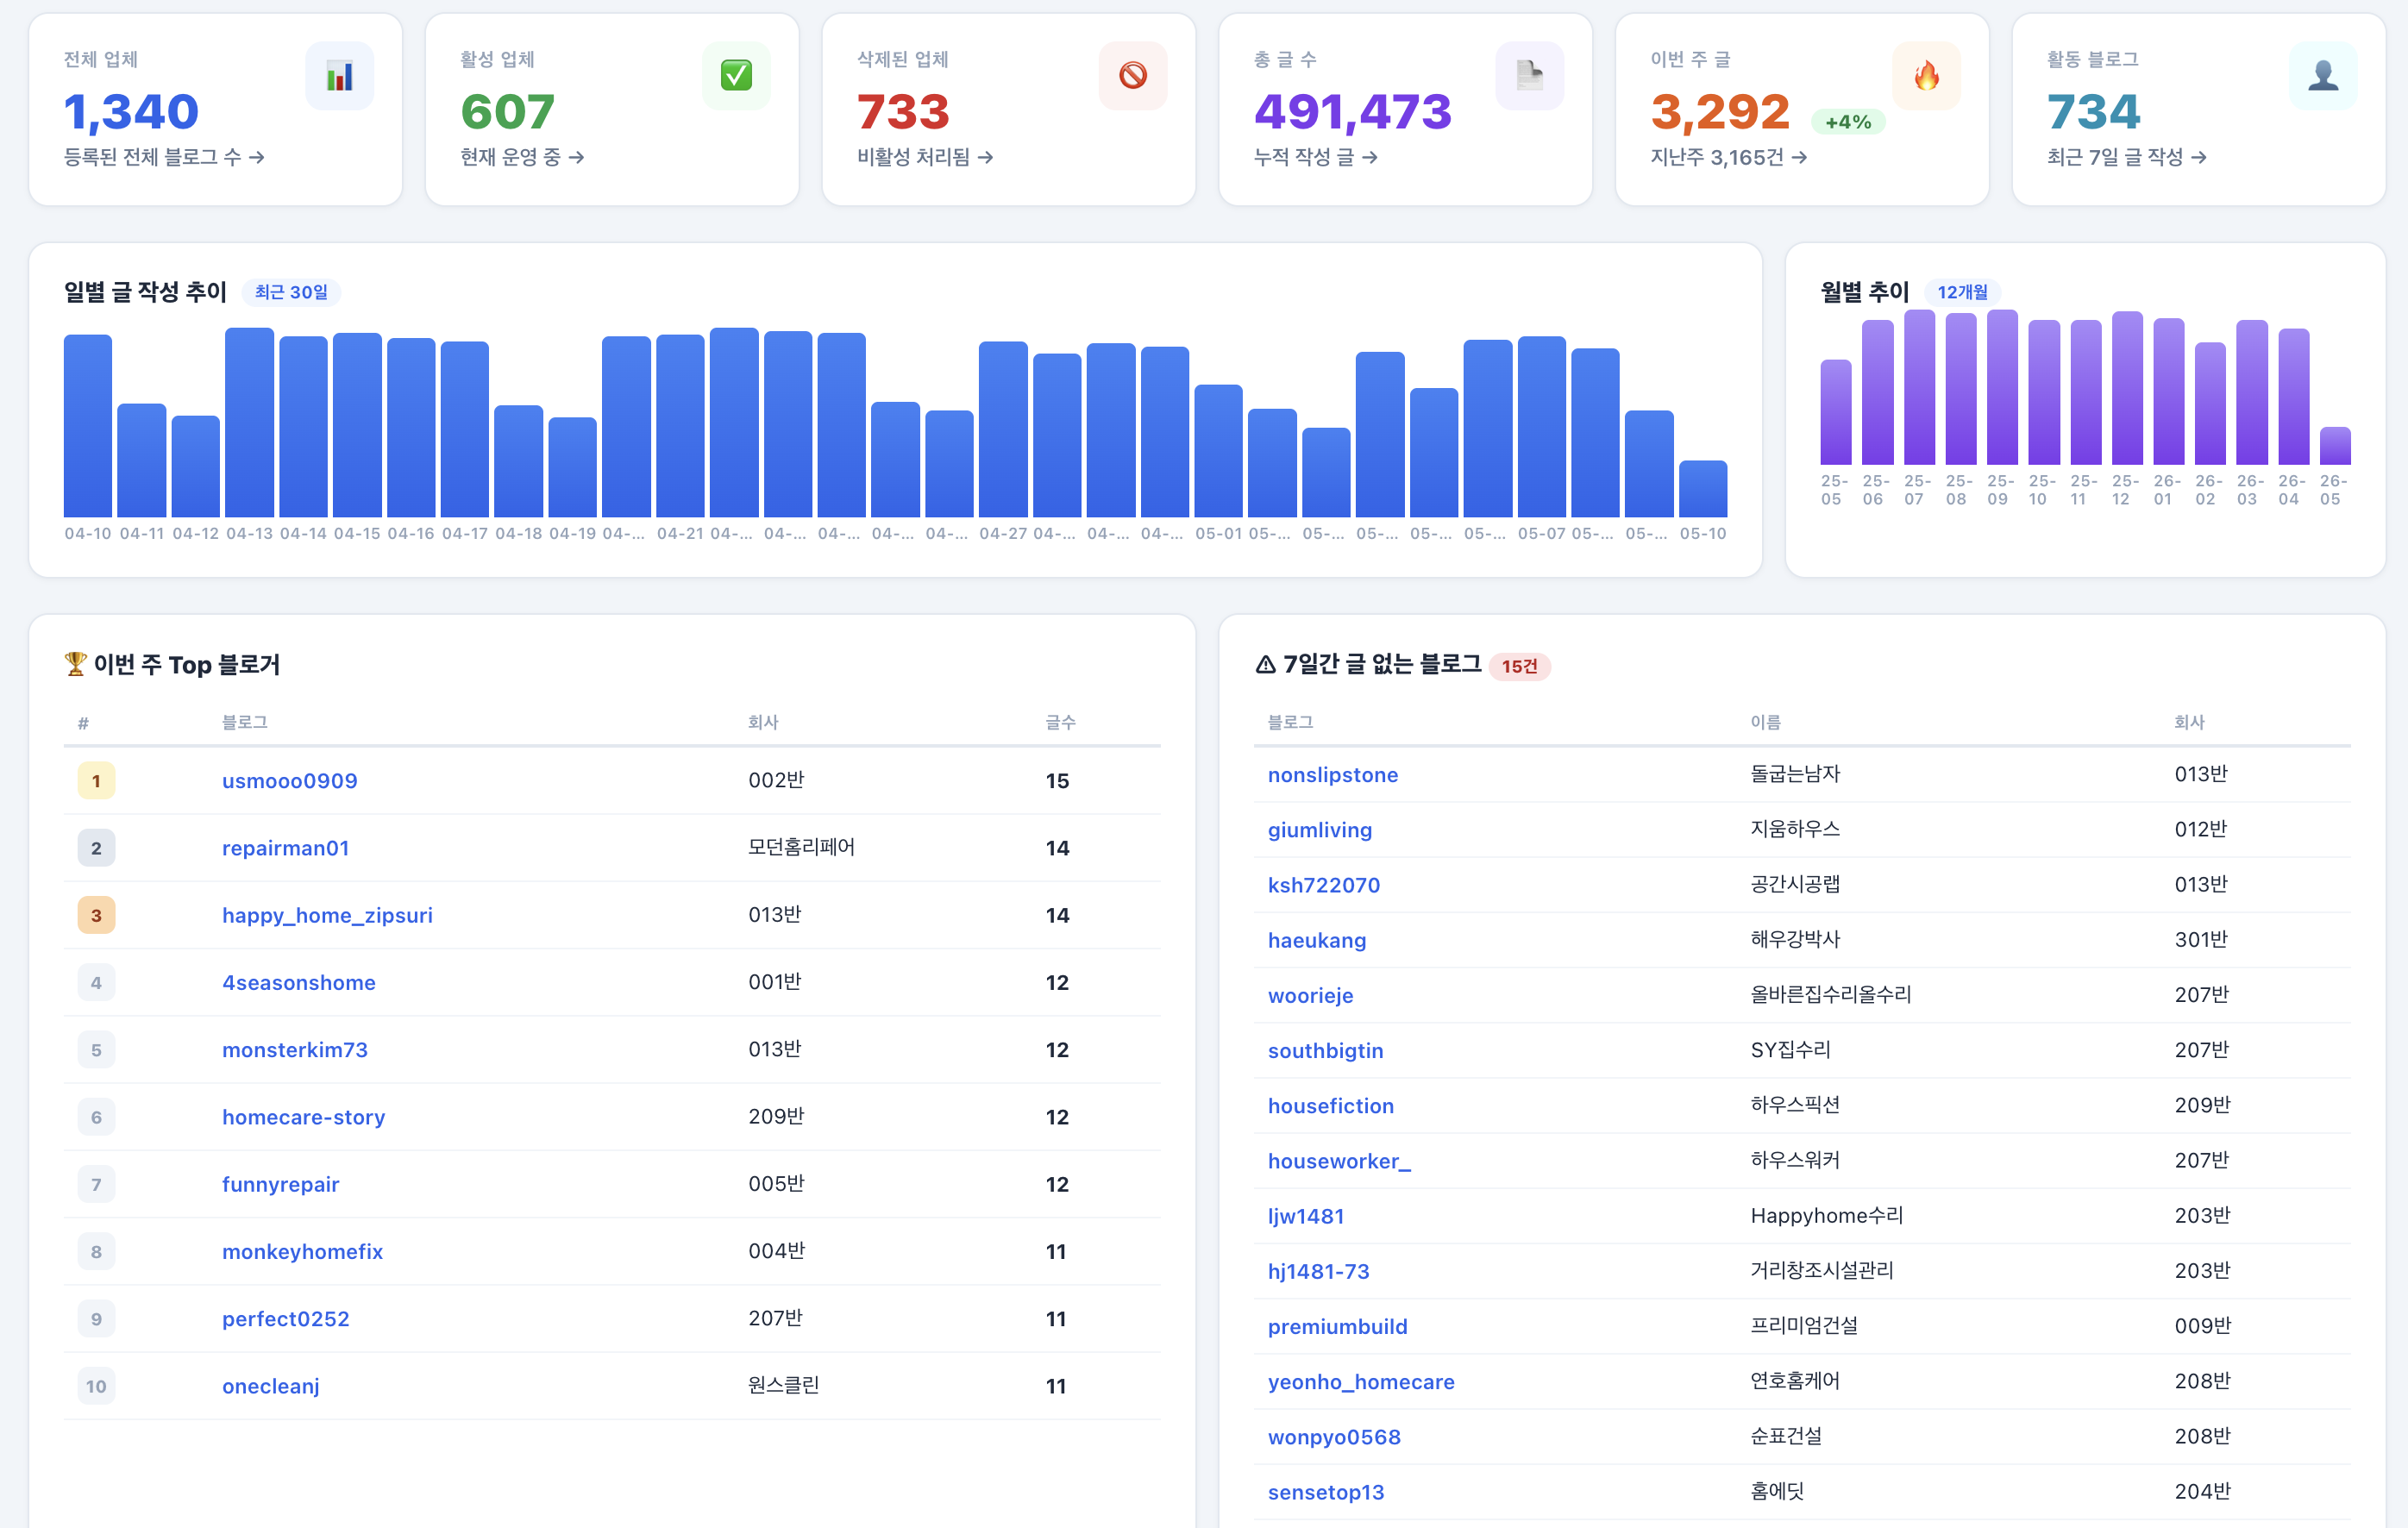Open 등록된 전체 블로그 수 link
Screen dimensions: 2408x1528
(x=164, y=157)
